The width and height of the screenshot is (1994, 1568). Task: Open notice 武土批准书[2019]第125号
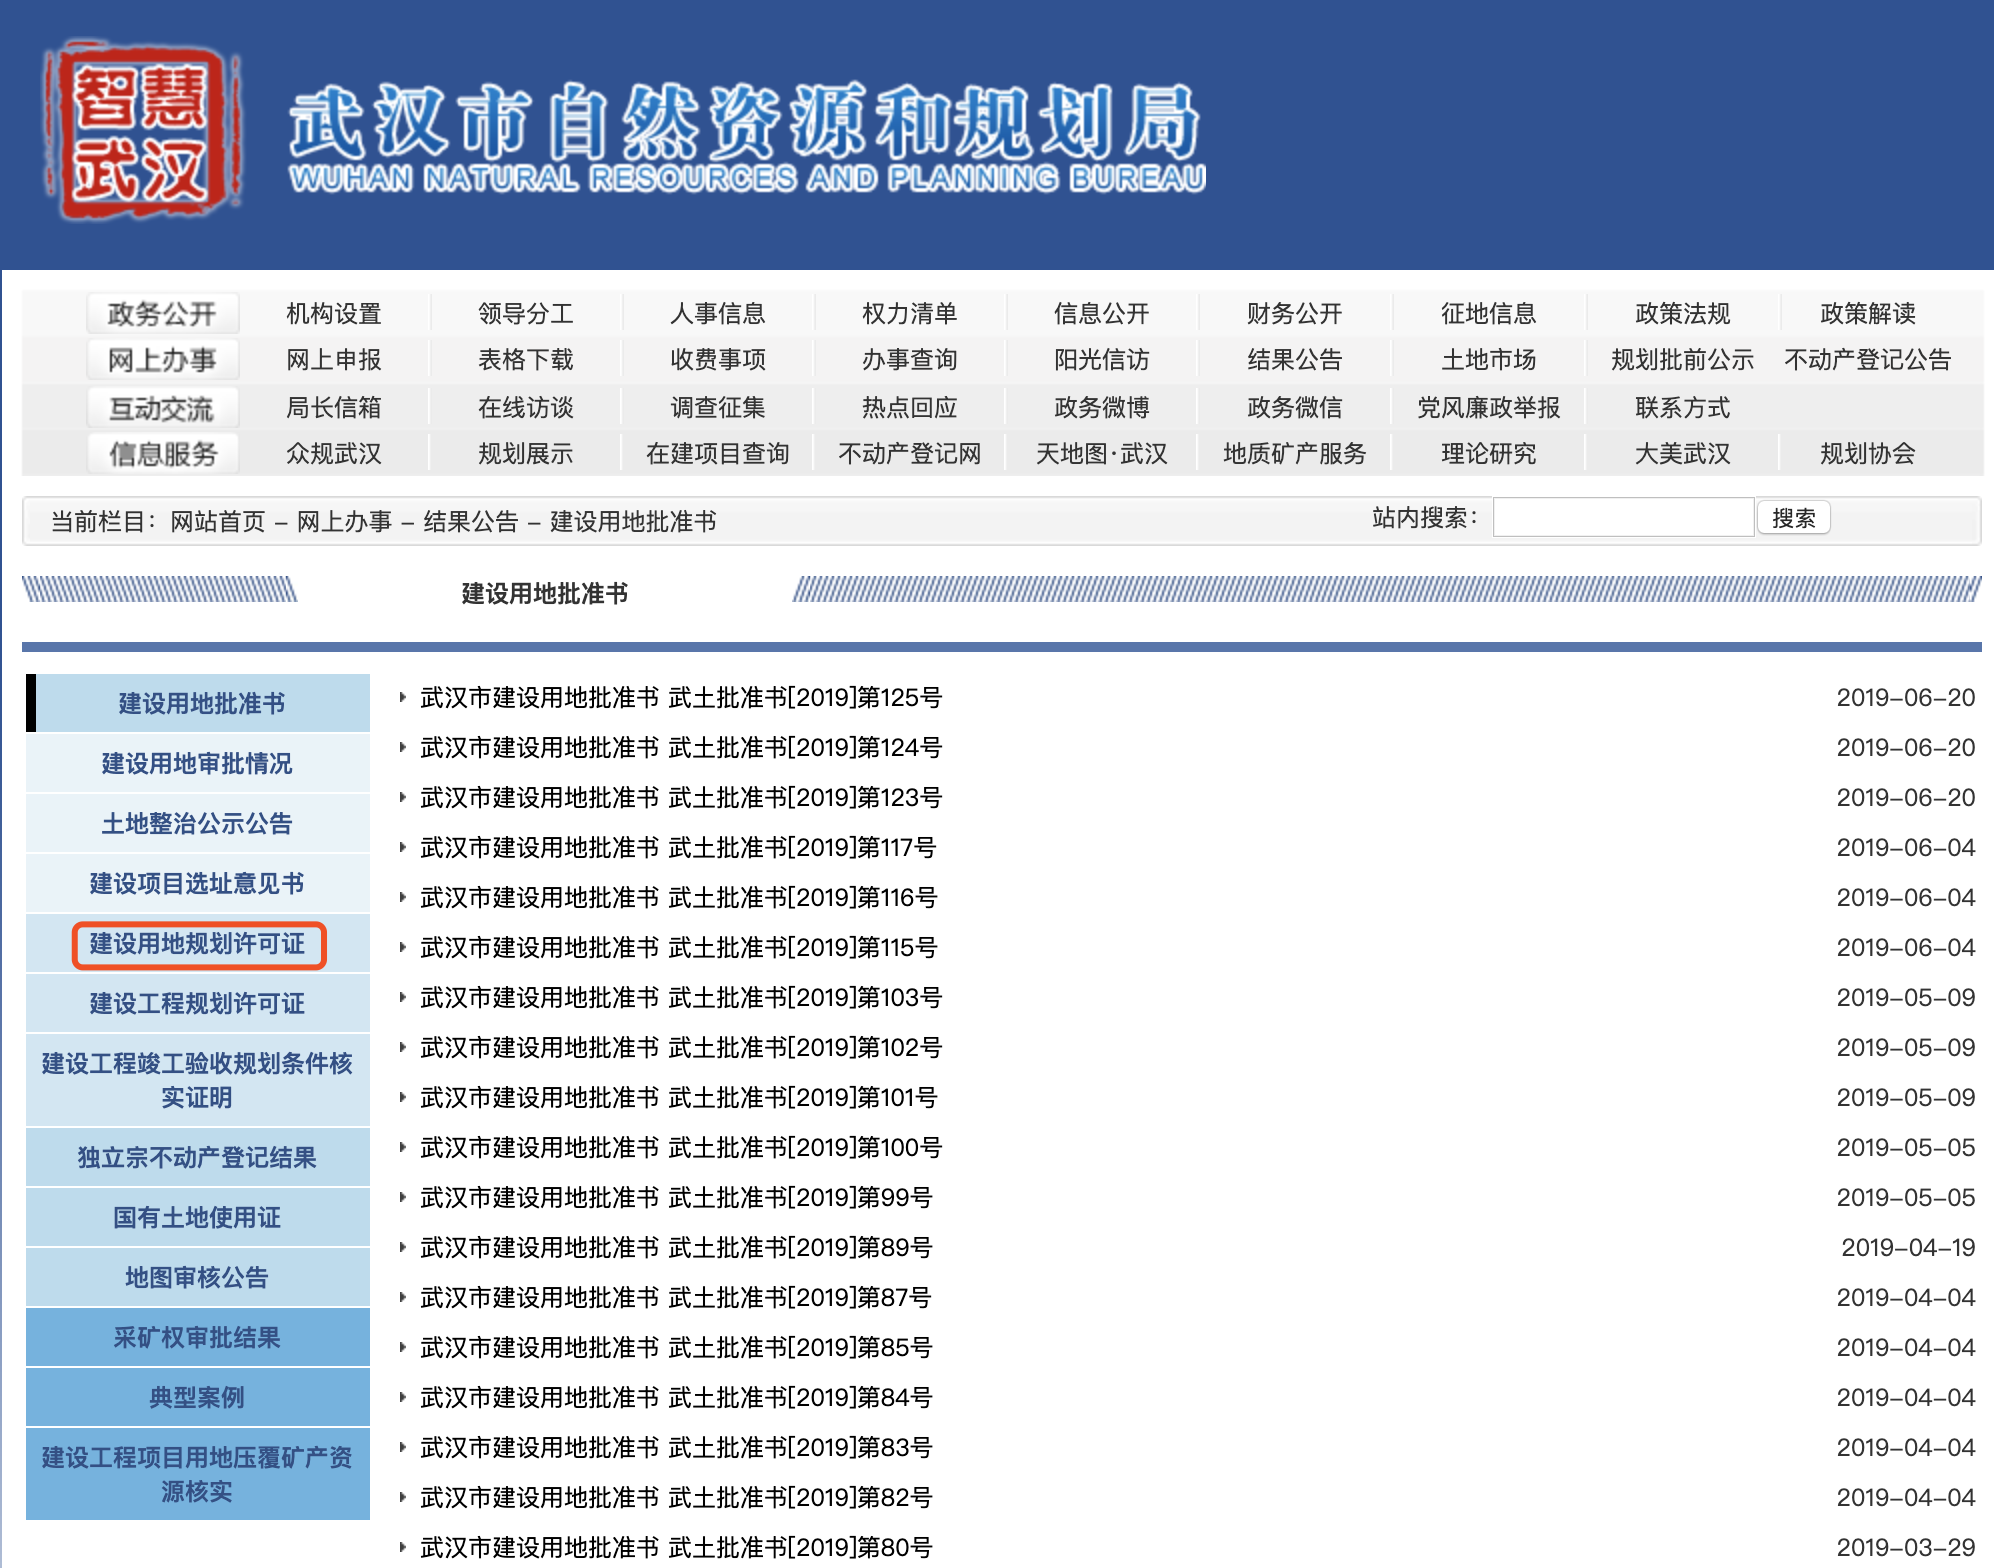(x=681, y=698)
